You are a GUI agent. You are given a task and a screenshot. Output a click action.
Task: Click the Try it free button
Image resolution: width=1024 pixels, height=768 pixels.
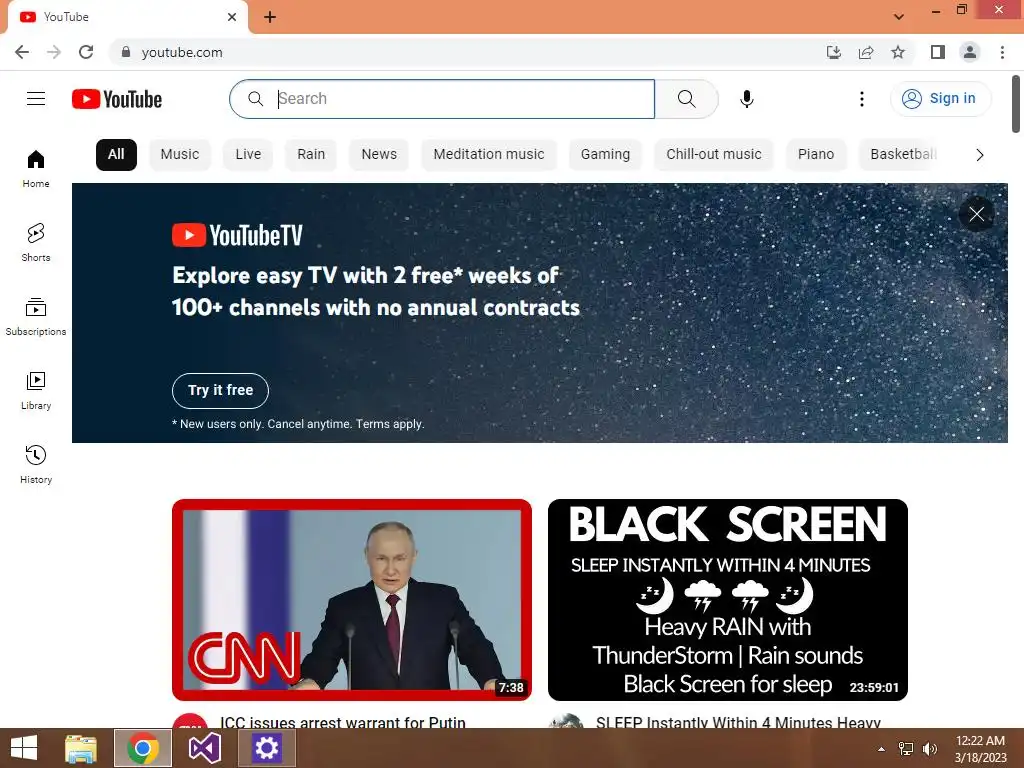pos(220,391)
